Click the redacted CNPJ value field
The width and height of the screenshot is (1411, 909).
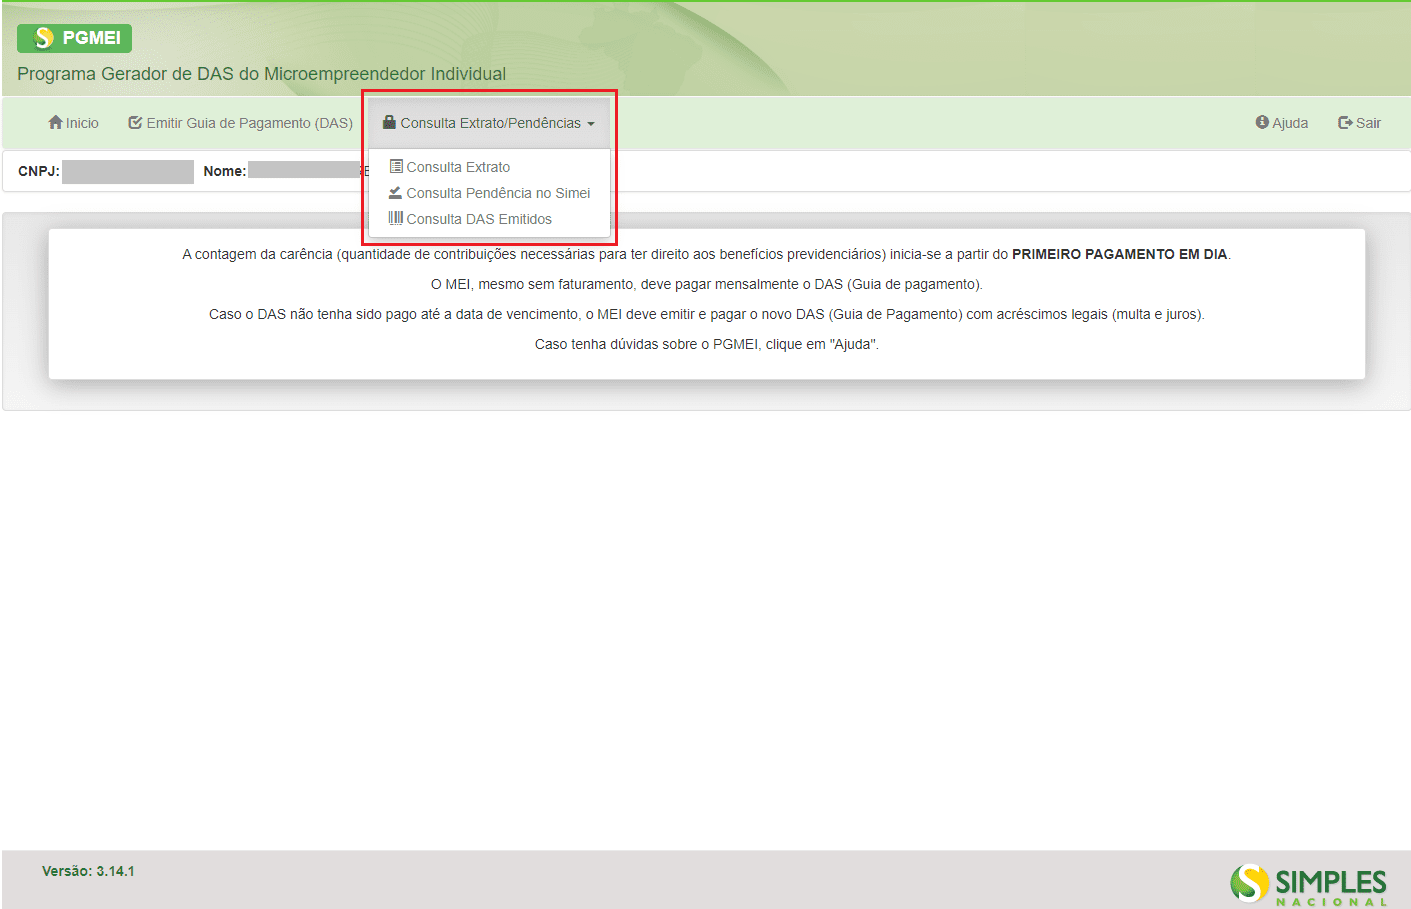click(128, 172)
